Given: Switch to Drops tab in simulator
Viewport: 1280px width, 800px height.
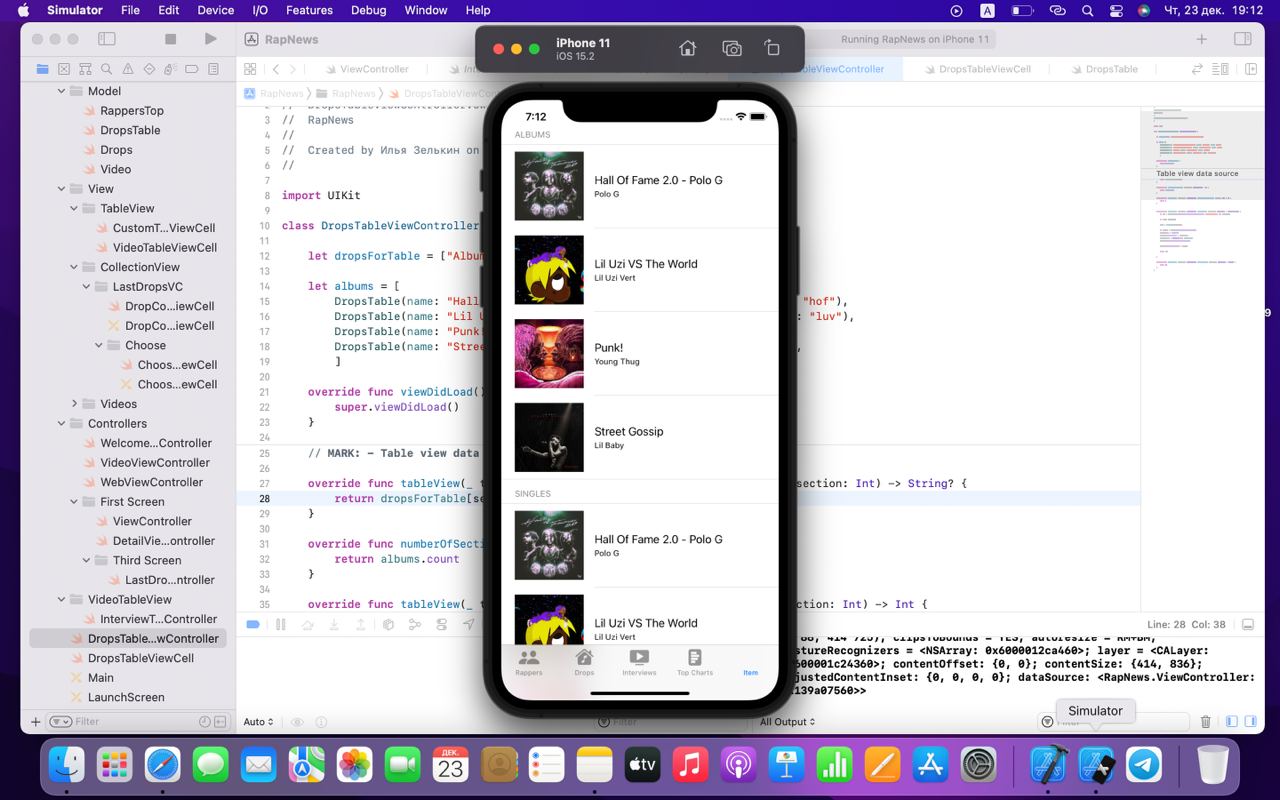Looking at the screenshot, I should (584, 662).
